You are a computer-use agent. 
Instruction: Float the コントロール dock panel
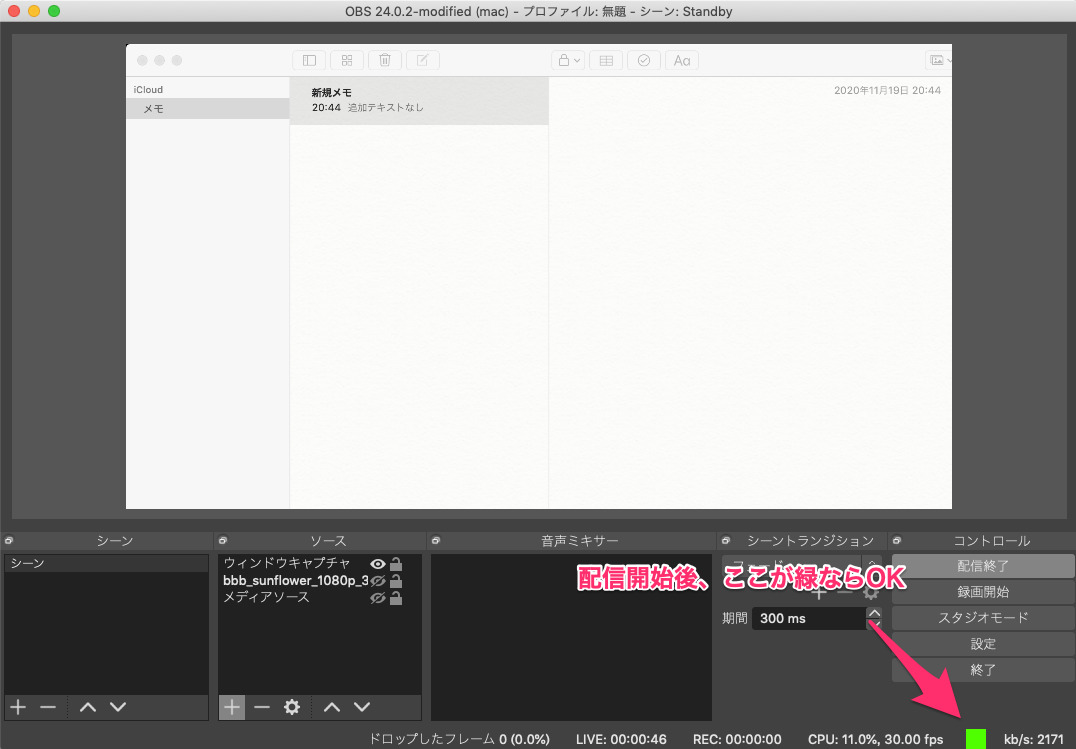click(897, 541)
